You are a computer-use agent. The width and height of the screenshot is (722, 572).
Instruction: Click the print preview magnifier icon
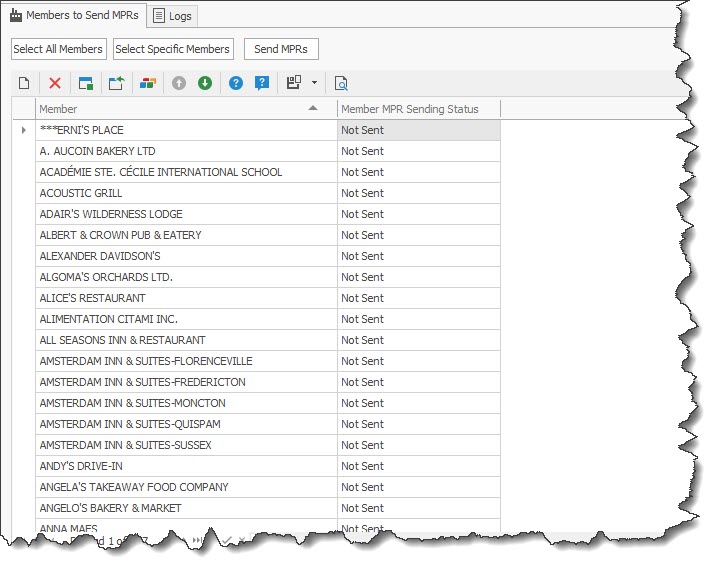(341, 83)
